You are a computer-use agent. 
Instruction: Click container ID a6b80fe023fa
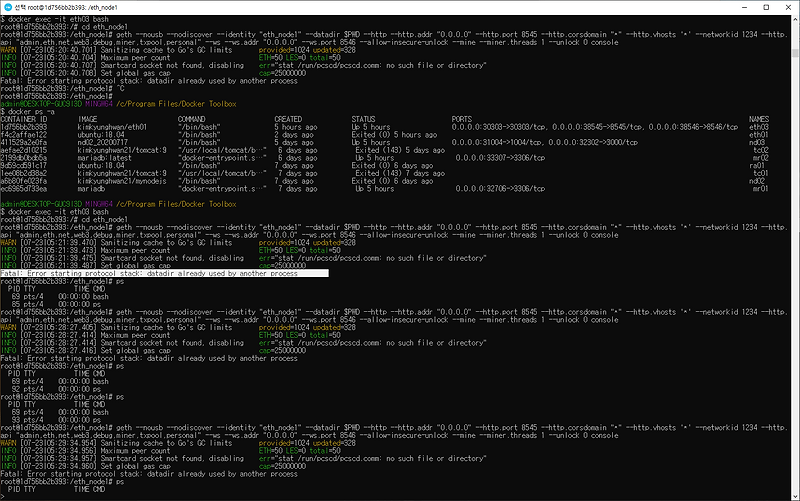(23, 181)
